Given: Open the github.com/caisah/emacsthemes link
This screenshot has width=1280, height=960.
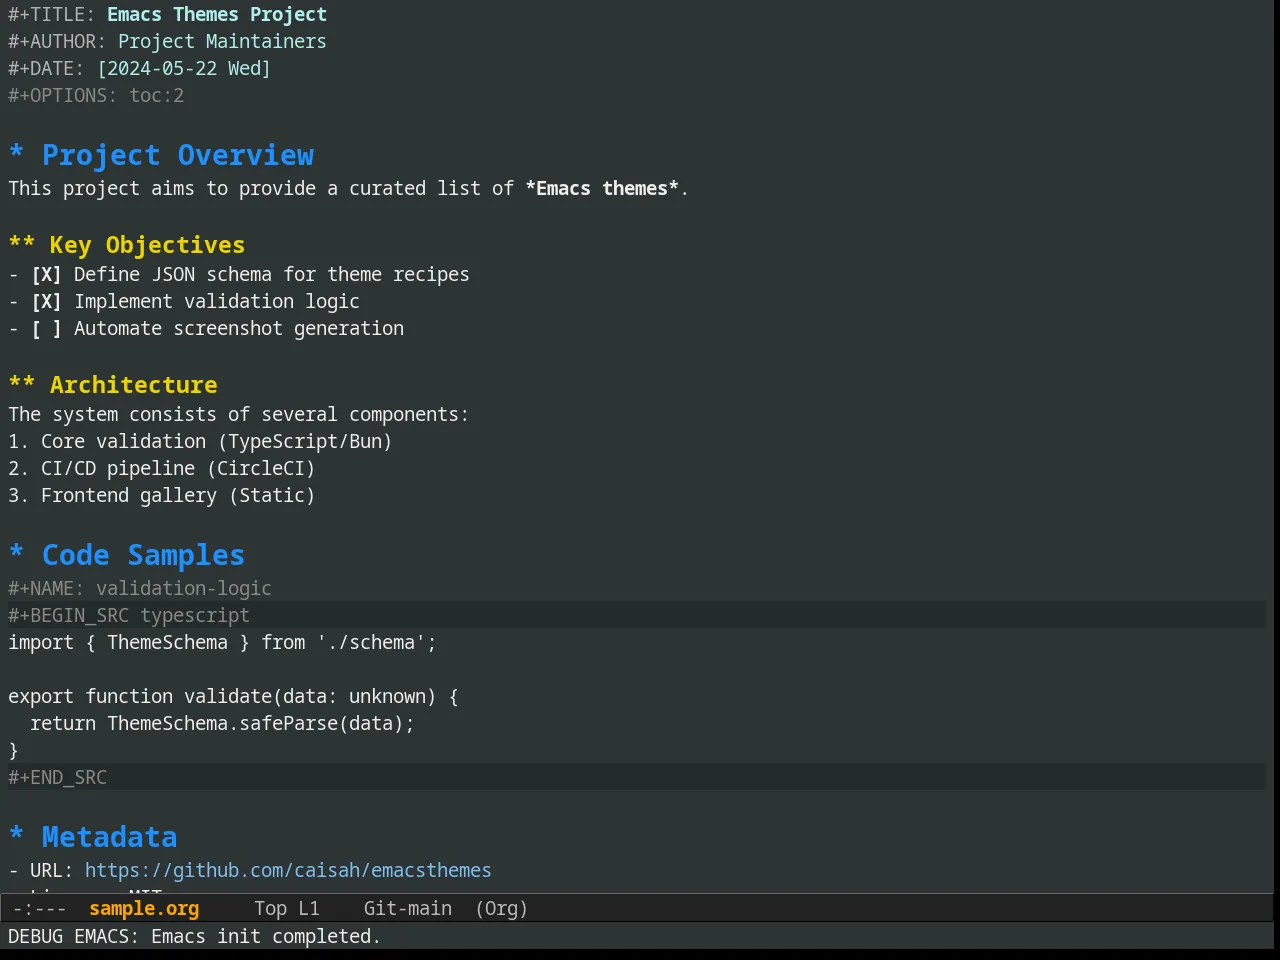Looking at the screenshot, I should click(288, 871).
